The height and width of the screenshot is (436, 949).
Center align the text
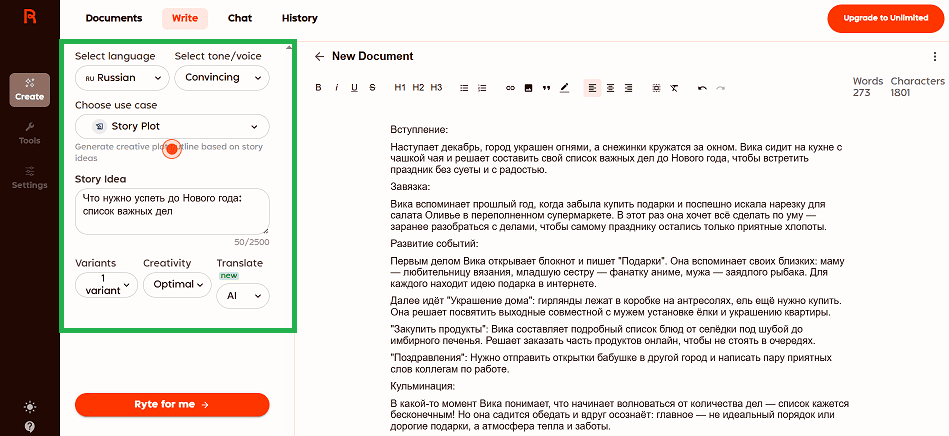[x=610, y=88]
